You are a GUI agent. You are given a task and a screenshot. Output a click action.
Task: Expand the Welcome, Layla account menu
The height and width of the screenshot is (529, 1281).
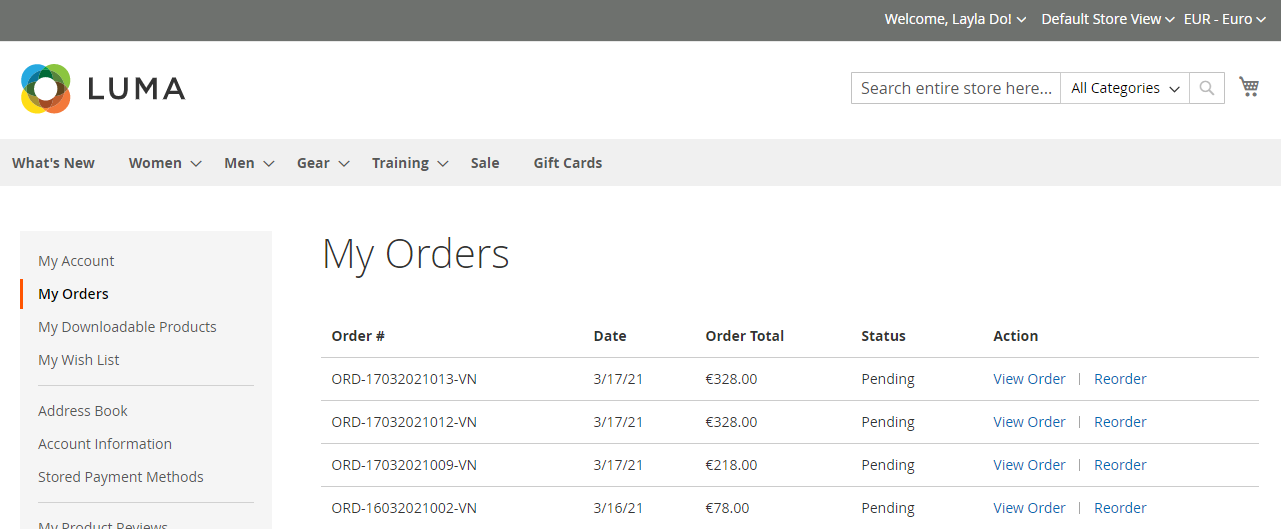coord(955,19)
